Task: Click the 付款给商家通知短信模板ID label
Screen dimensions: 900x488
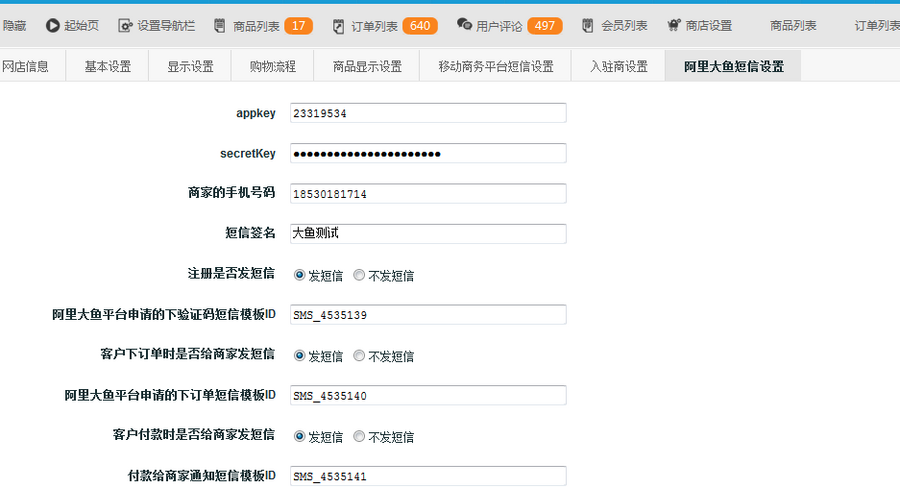Action: point(201,475)
